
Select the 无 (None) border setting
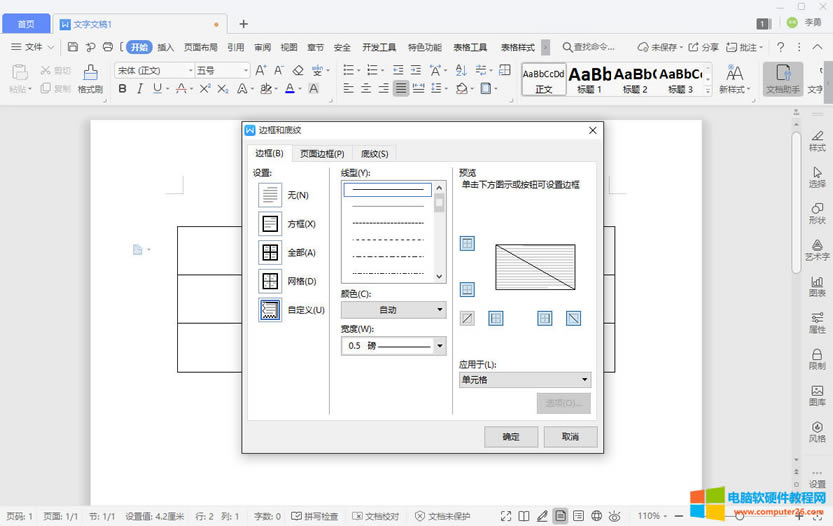pos(270,195)
